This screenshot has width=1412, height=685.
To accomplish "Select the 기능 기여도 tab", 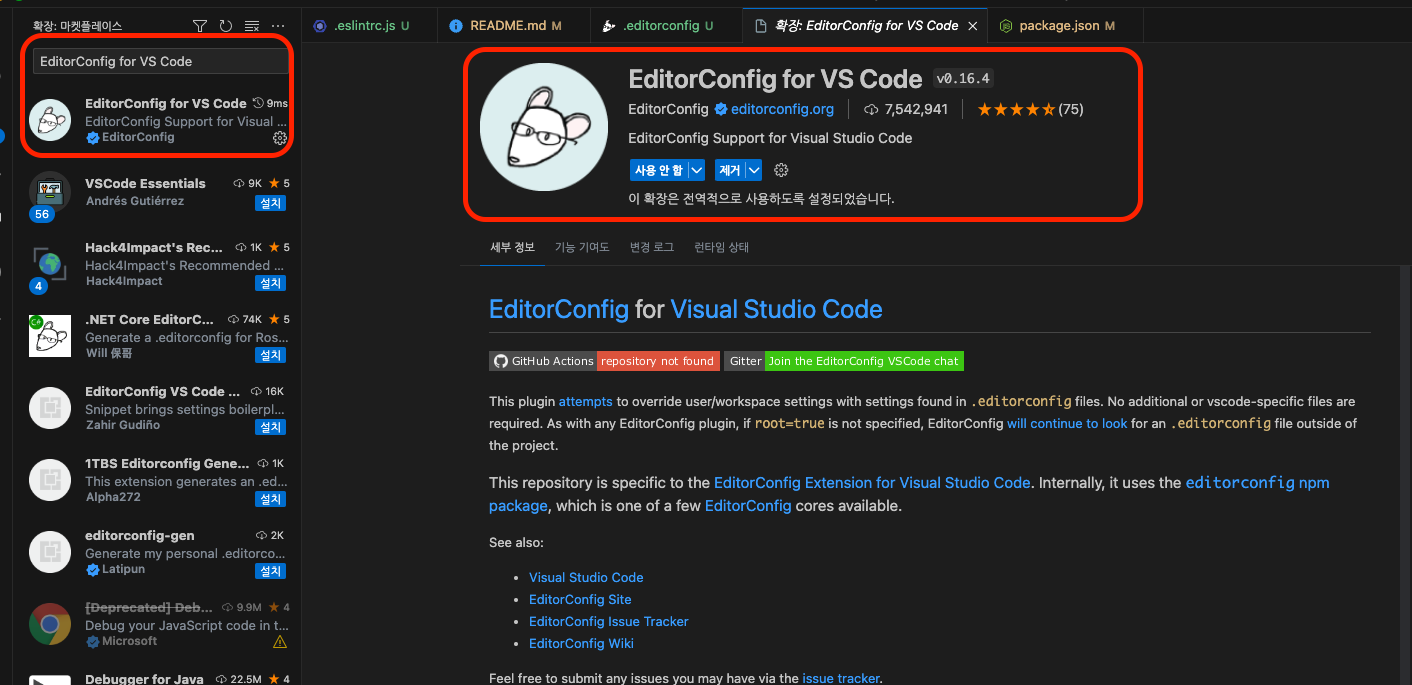I will (x=582, y=247).
